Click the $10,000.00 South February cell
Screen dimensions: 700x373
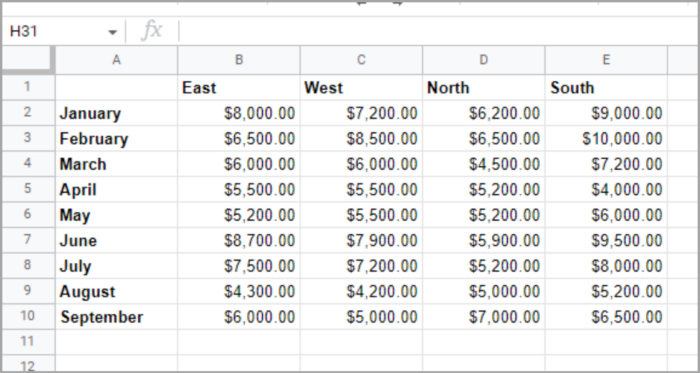tap(606, 138)
